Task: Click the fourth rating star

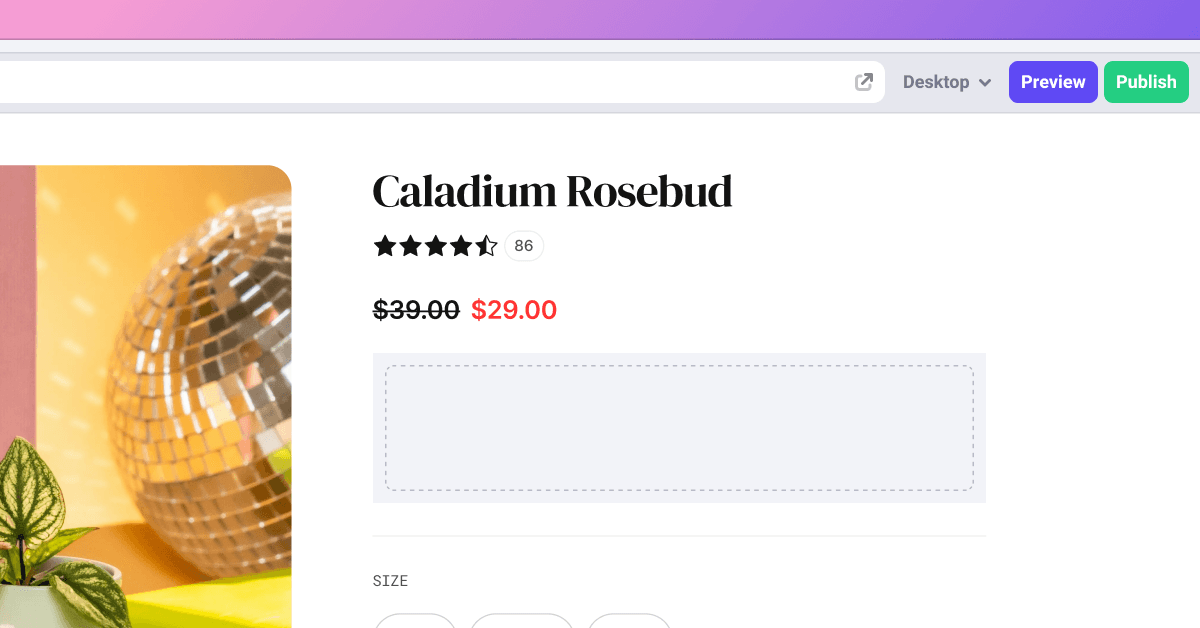Action: point(461,246)
